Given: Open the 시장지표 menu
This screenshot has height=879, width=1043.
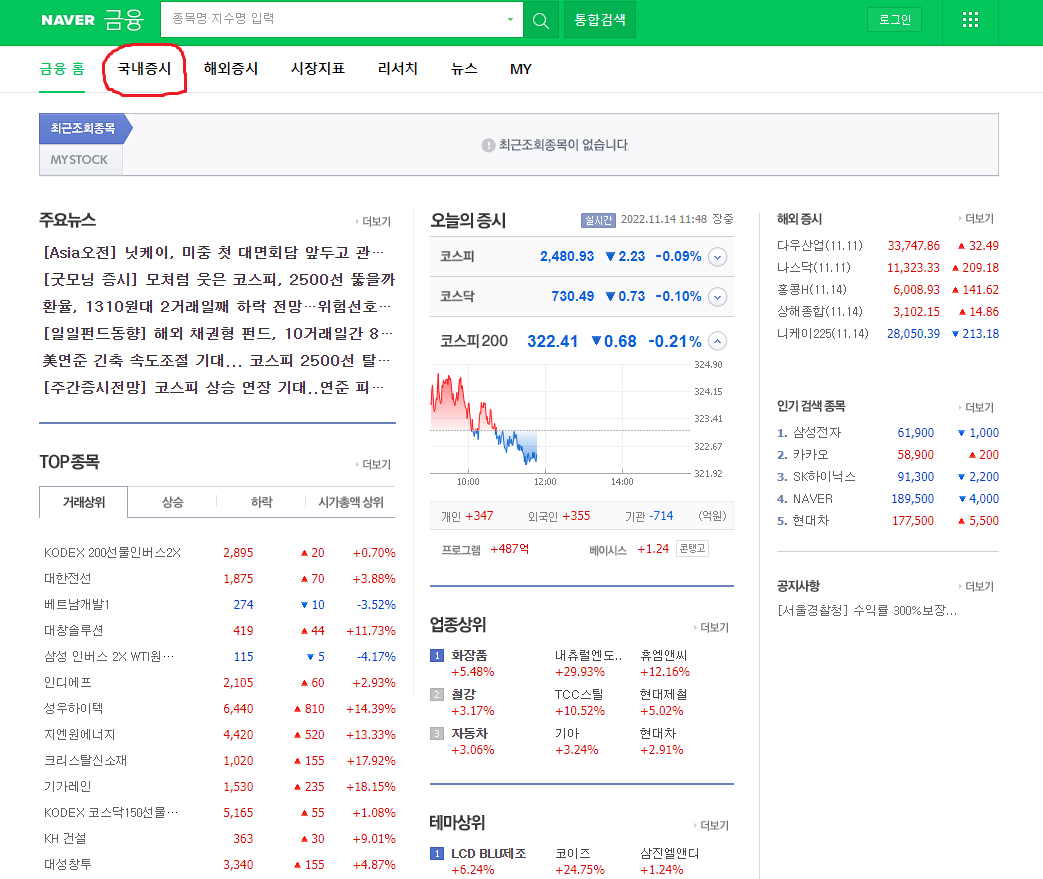Looking at the screenshot, I should point(317,69).
